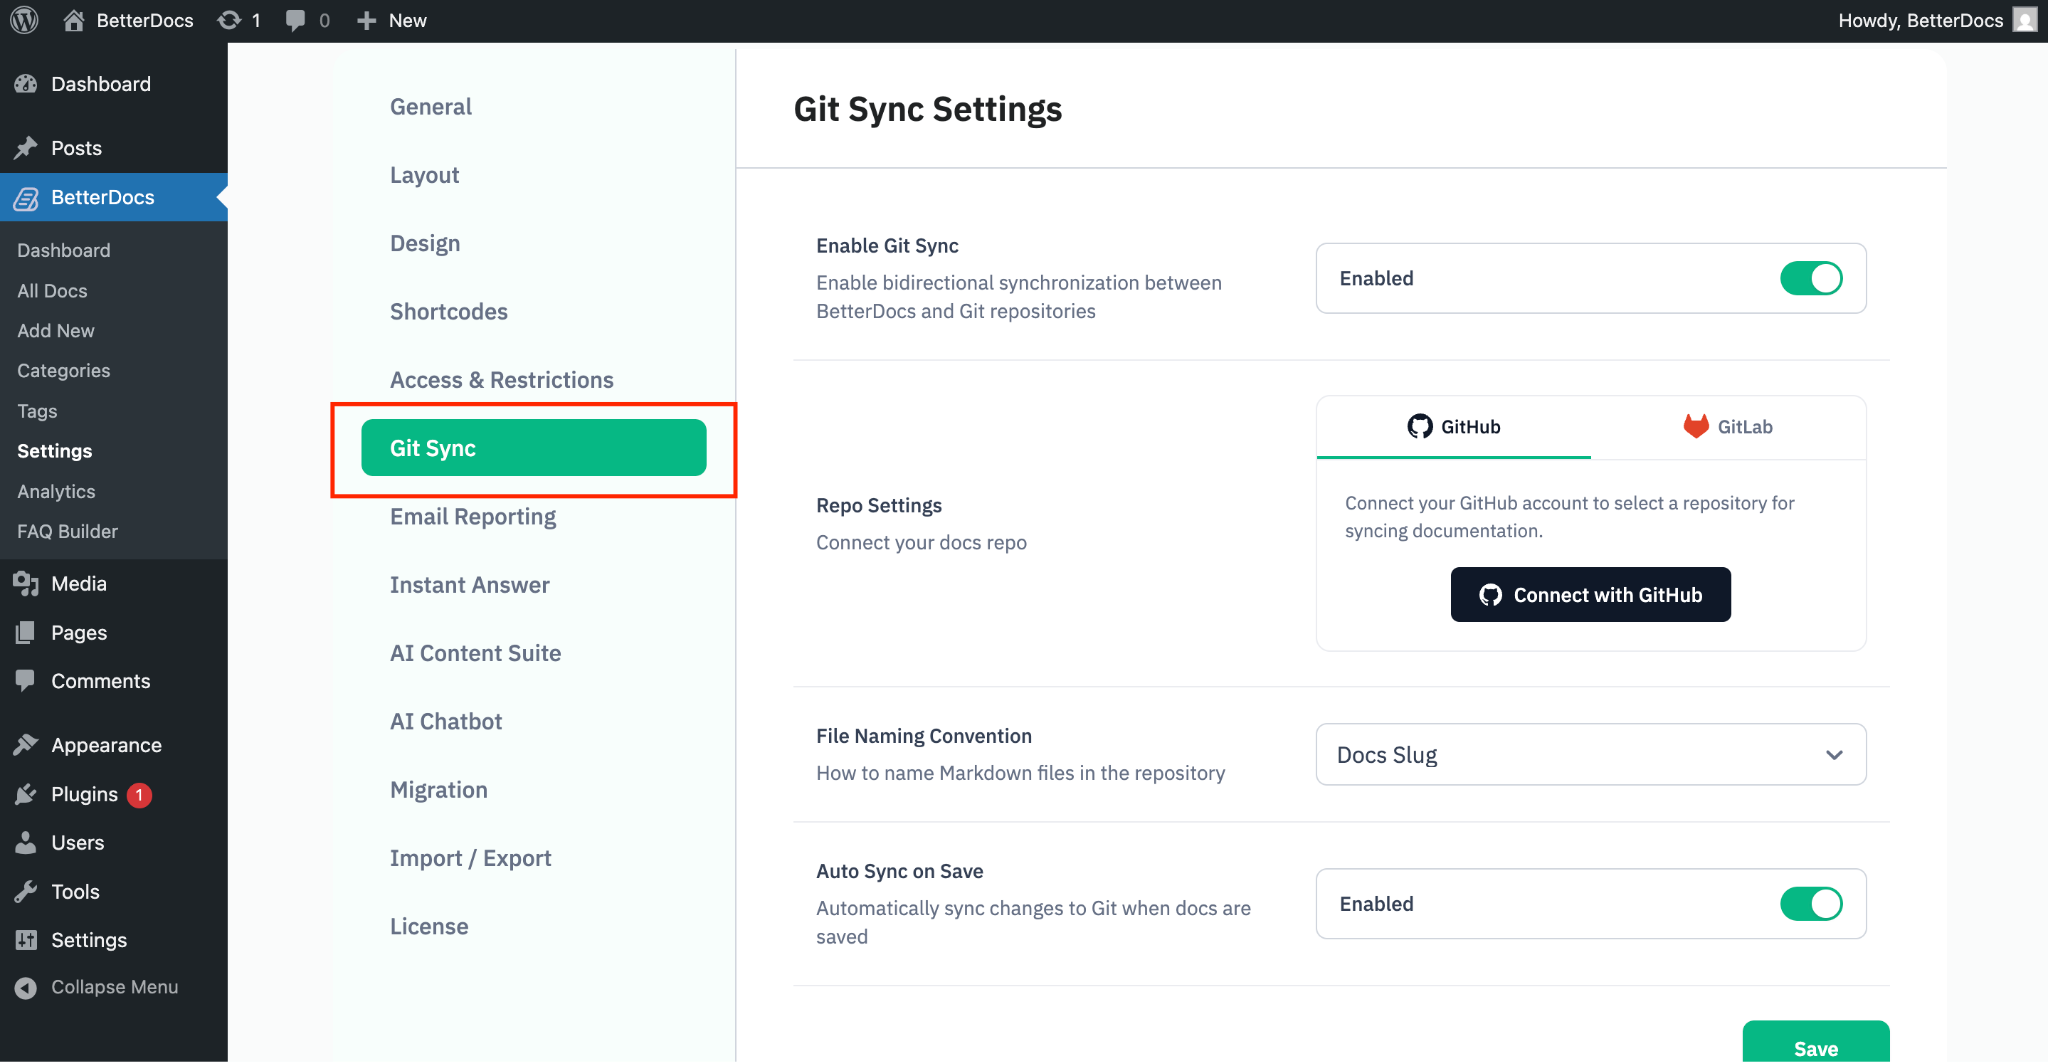Image resolution: width=2048 pixels, height=1062 pixels.
Task: Click the Media icon
Action: point(26,584)
